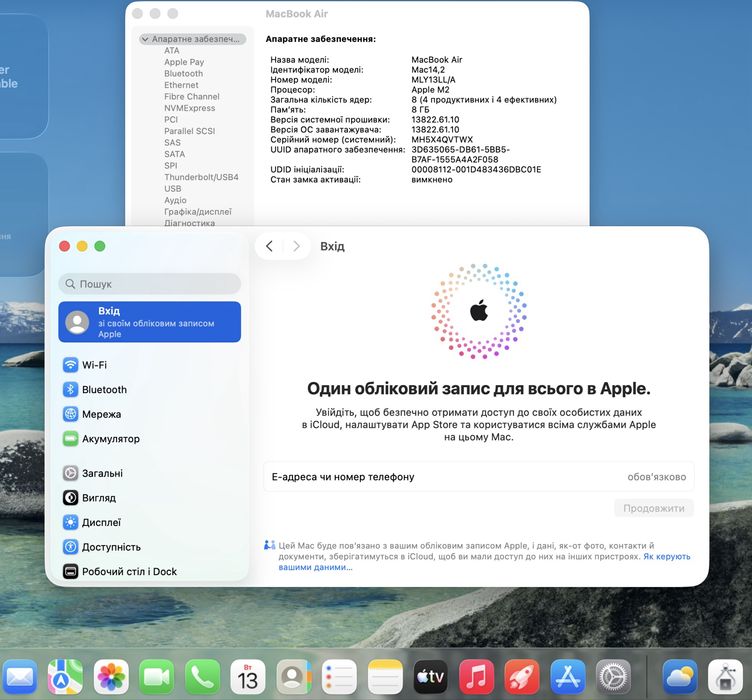Viewport: 752px width, 700px height.
Task: Select NVMExpress hardware item
Action: point(190,108)
